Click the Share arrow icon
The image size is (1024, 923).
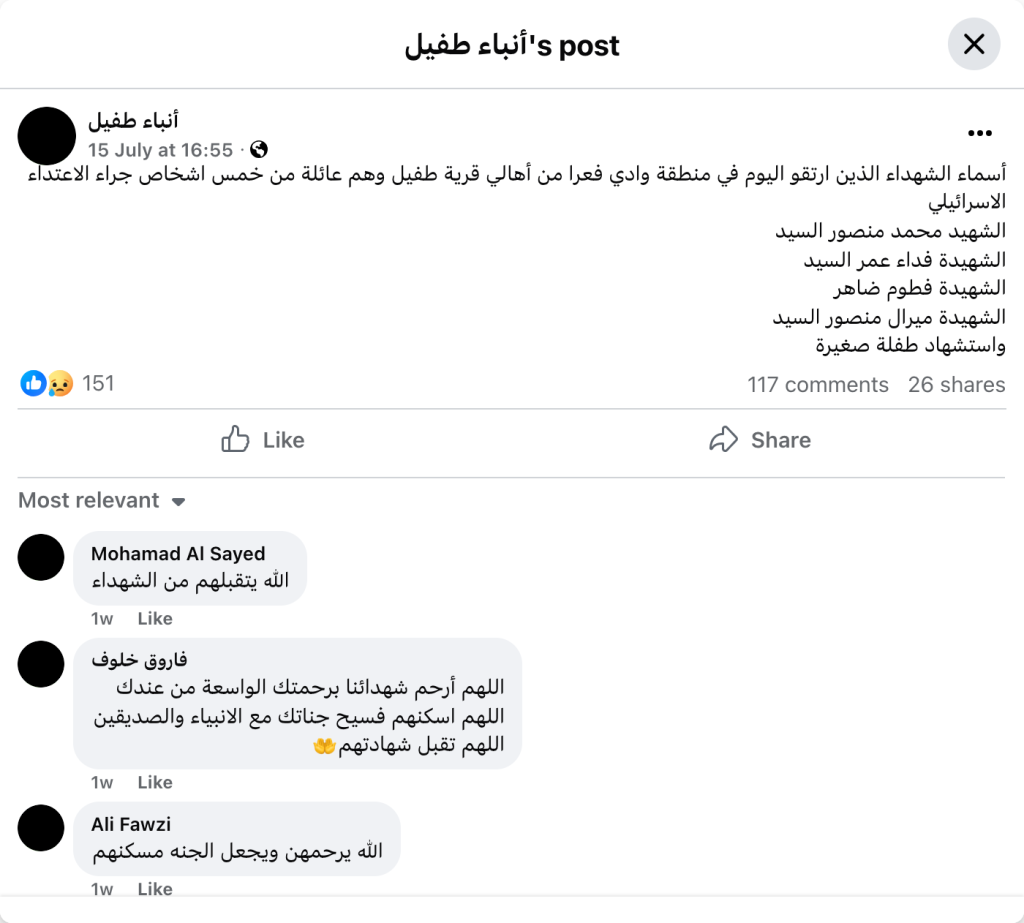[x=722, y=440]
